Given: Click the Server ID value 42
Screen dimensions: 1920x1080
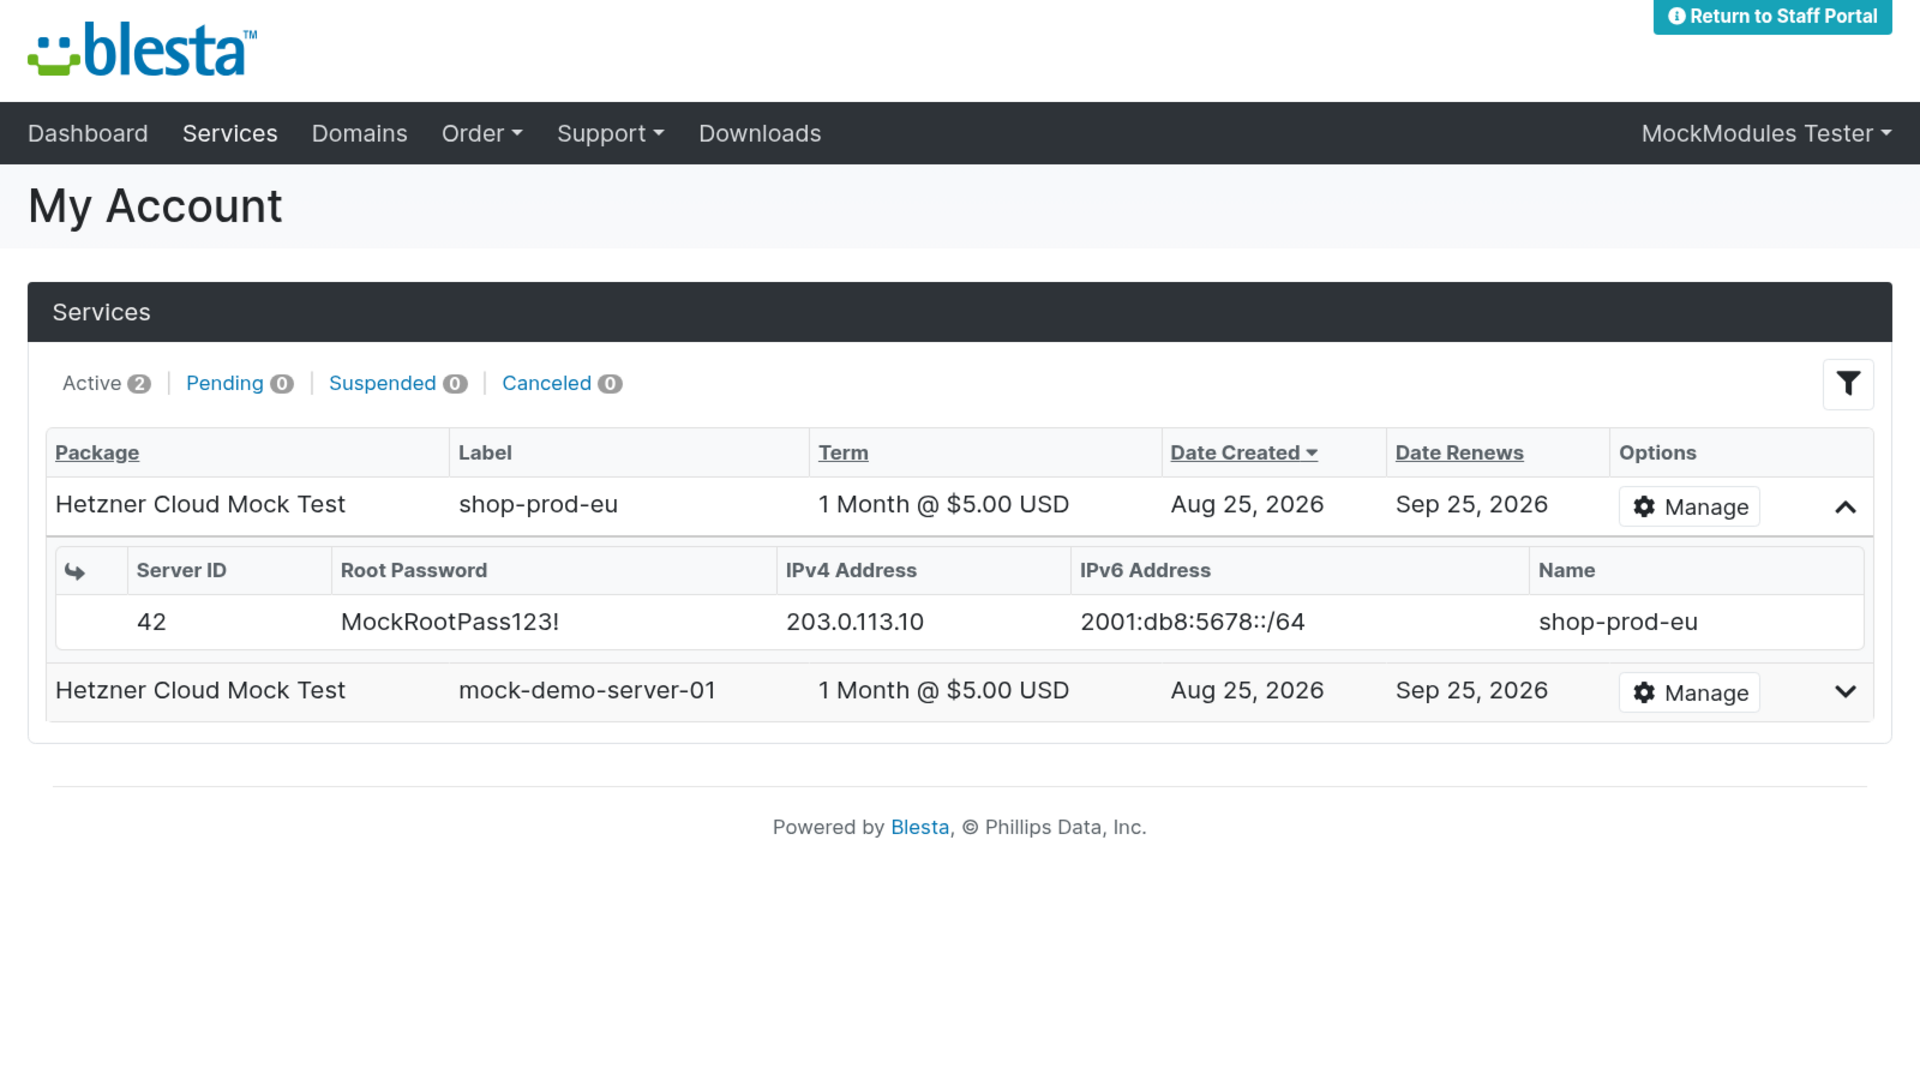Looking at the screenshot, I should [151, 622].
